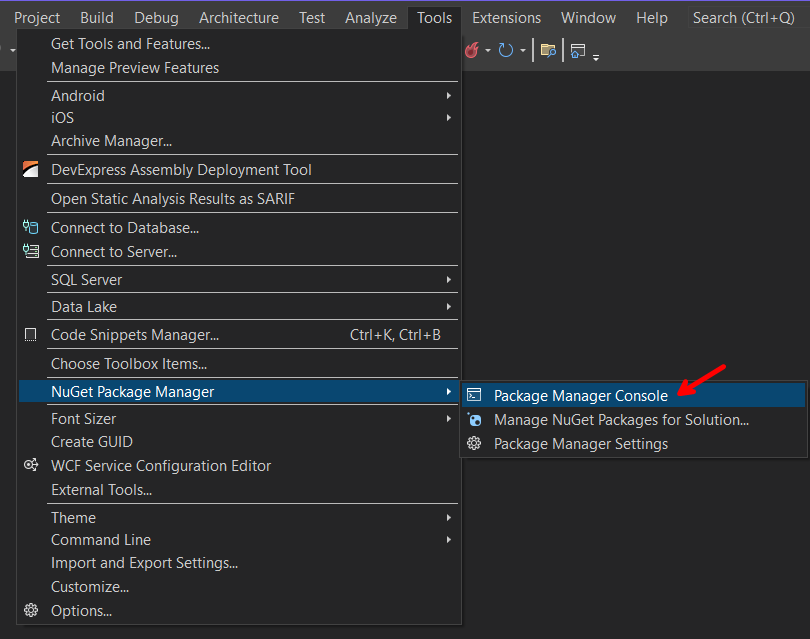Click the DevExpress Assembly Deployment Tool label
The image size is (810, 639).
181,170
